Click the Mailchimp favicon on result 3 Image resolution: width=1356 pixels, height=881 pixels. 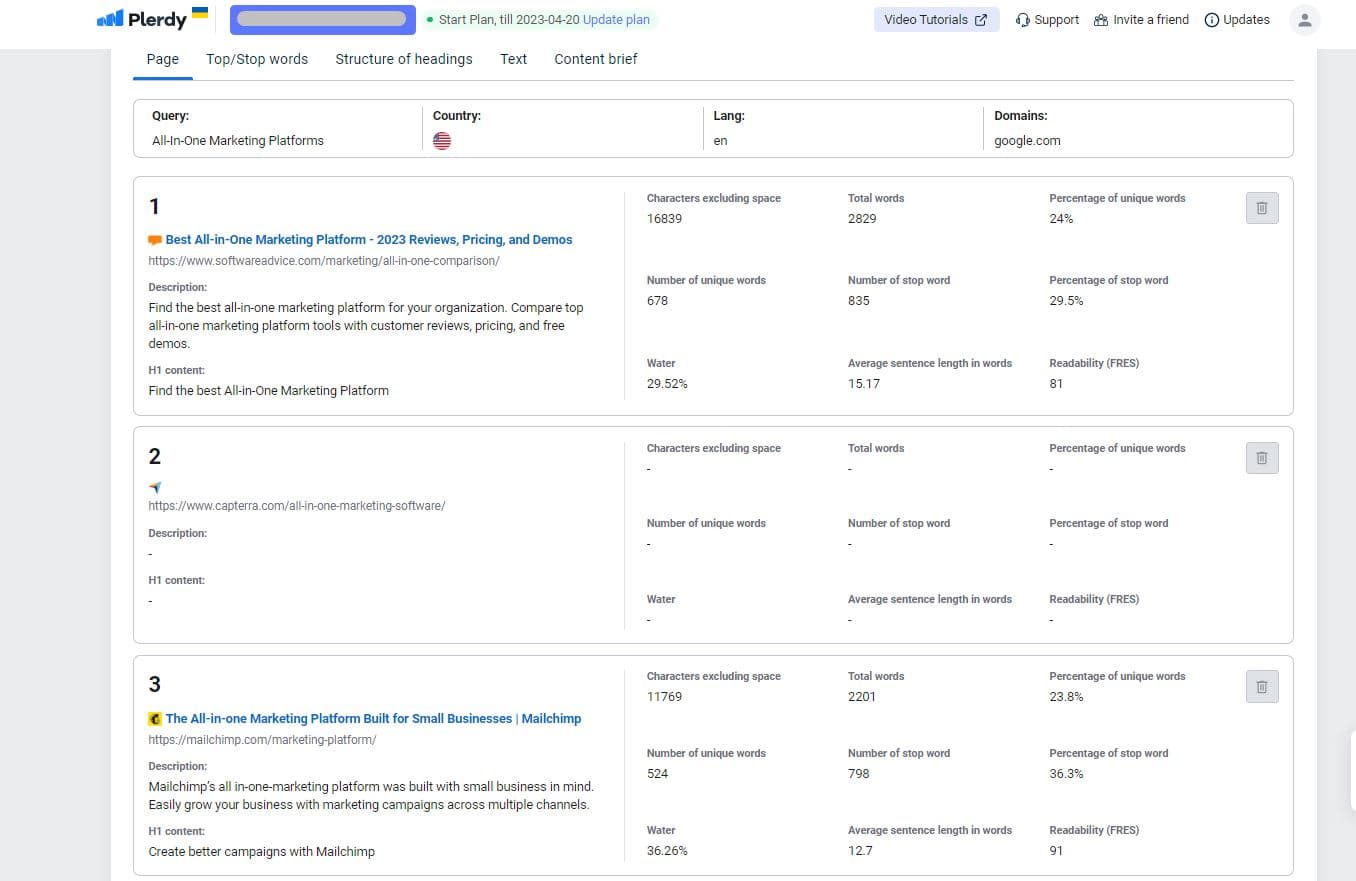coord(156,718)
